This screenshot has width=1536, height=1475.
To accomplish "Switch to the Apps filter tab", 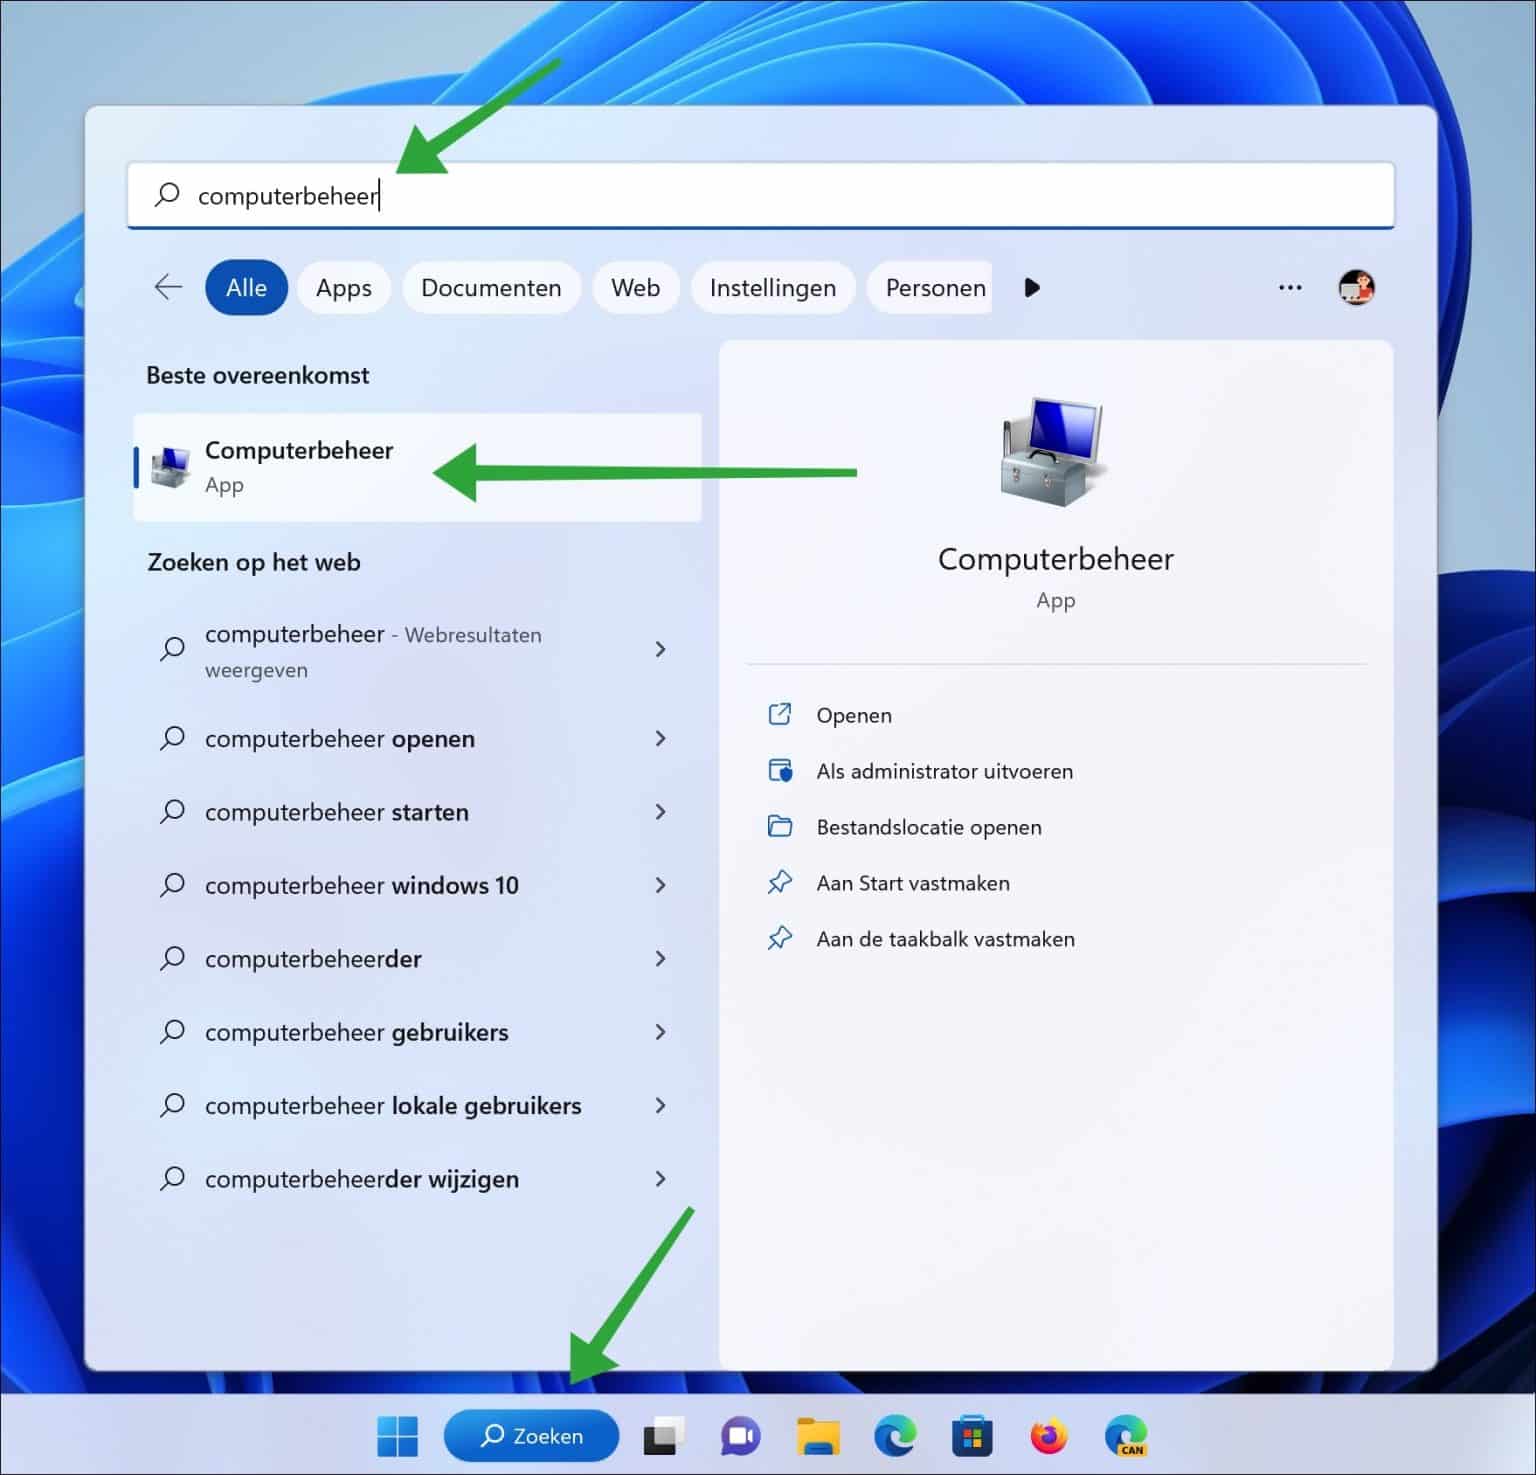I will 343,288.
